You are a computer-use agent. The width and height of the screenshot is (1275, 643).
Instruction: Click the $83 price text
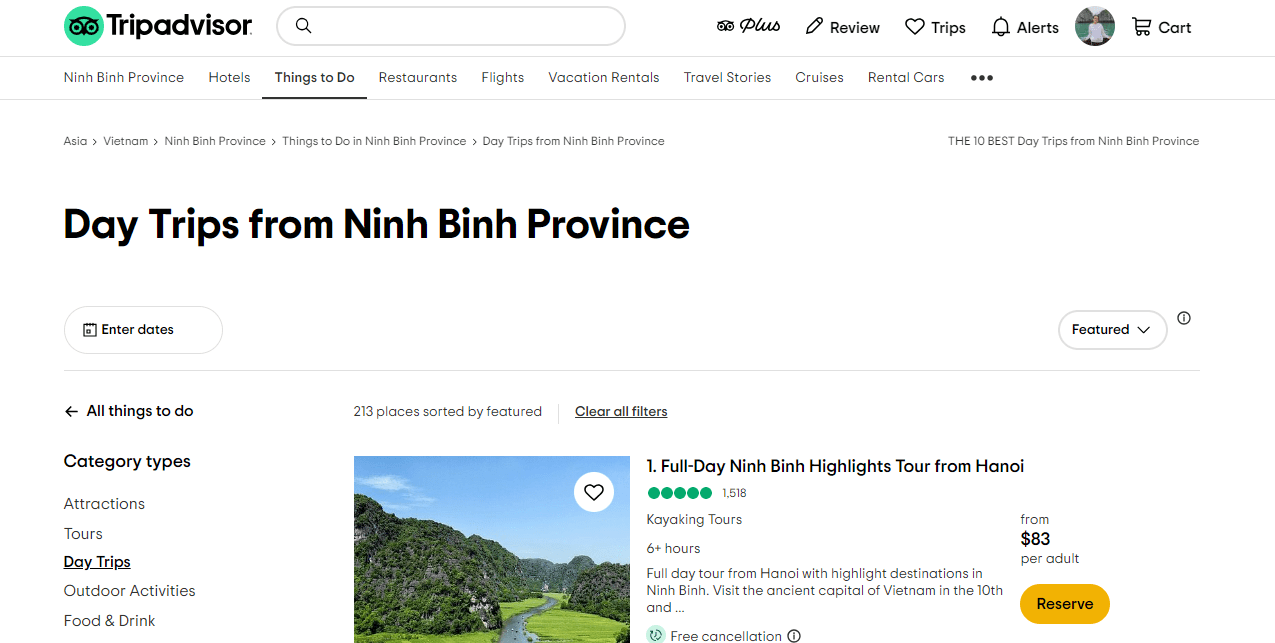click(1035, 539)
